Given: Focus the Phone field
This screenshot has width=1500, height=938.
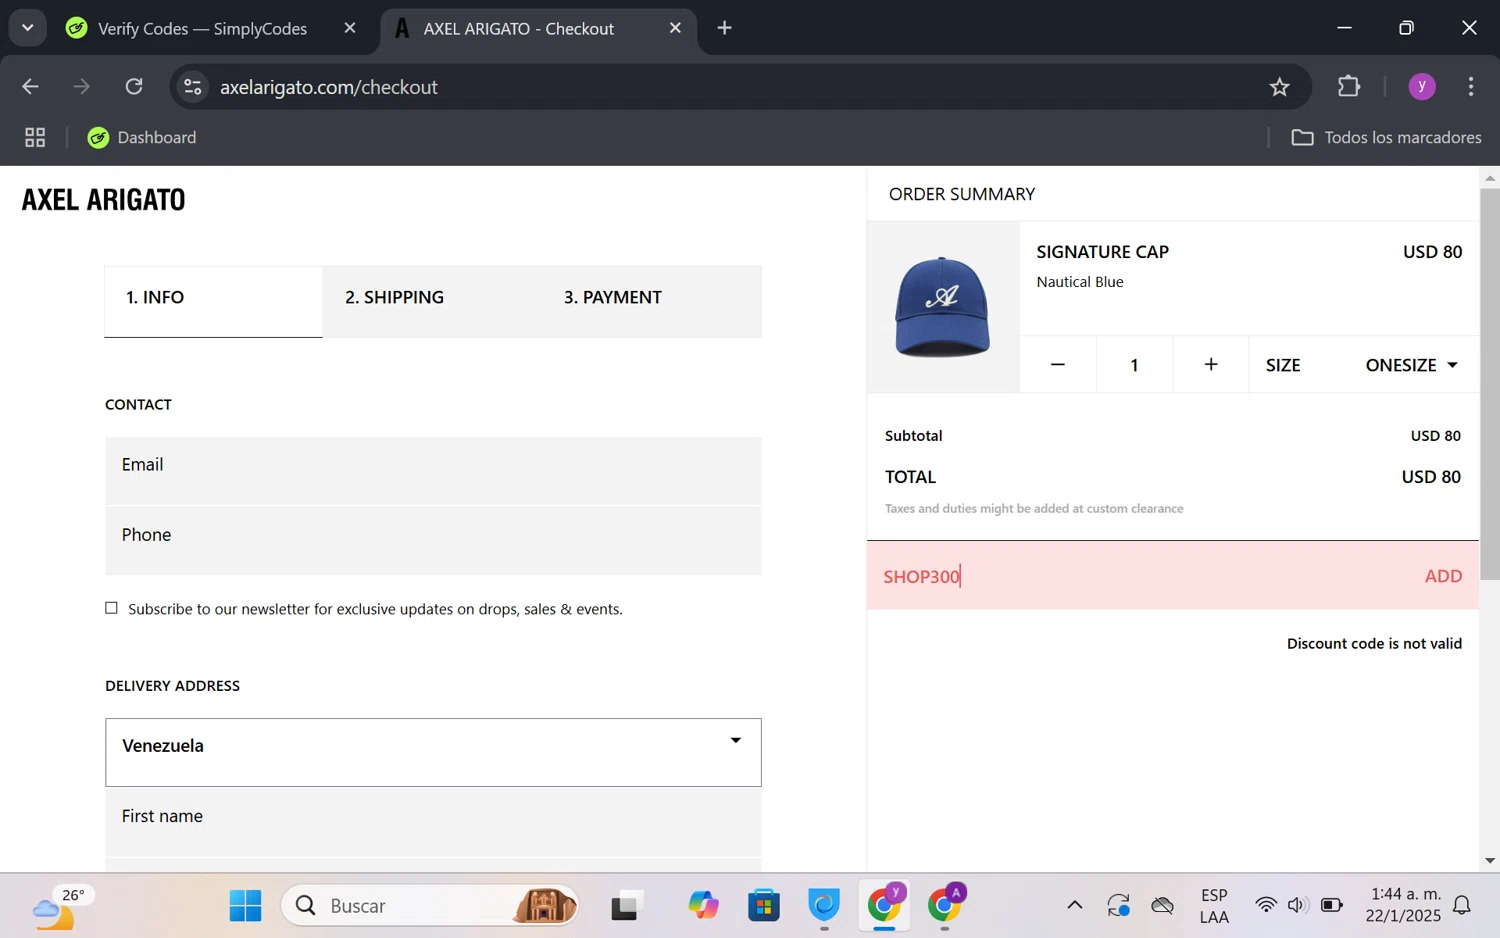Looking at the screenshot, I should pos(433,541).
